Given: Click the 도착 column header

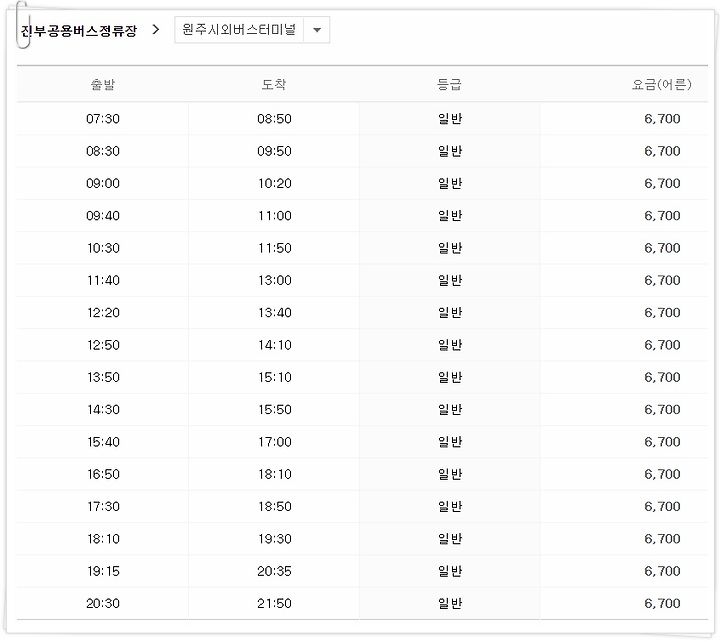Looking at the screenshot, I should (274, 84).
